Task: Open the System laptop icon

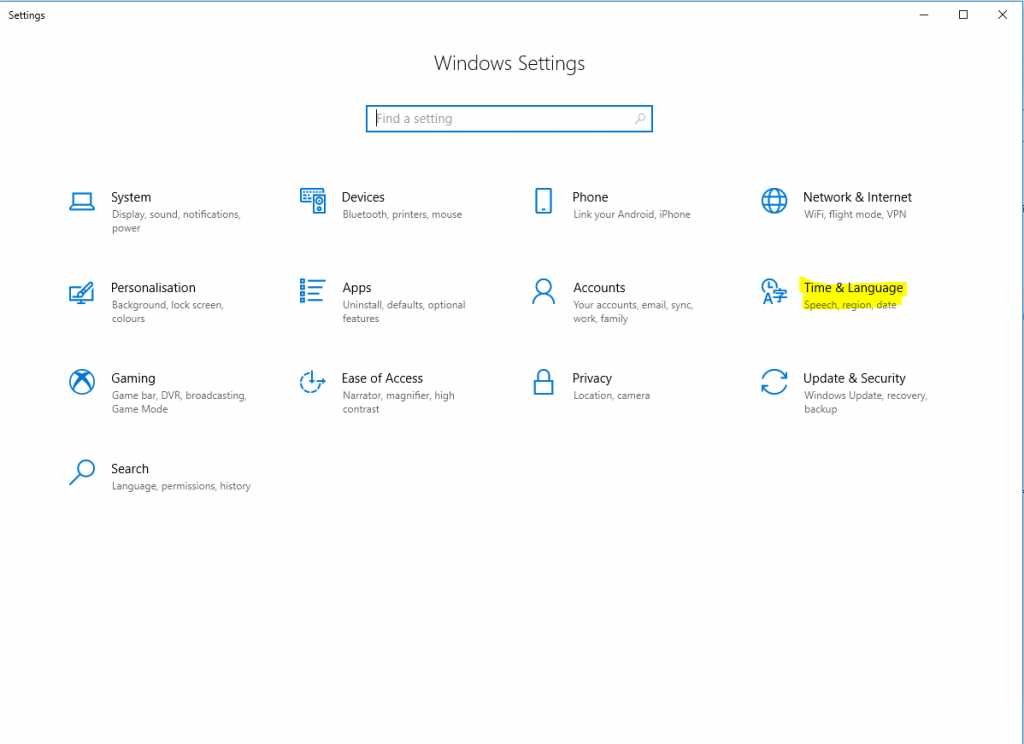Action: (x=82, y=201)
